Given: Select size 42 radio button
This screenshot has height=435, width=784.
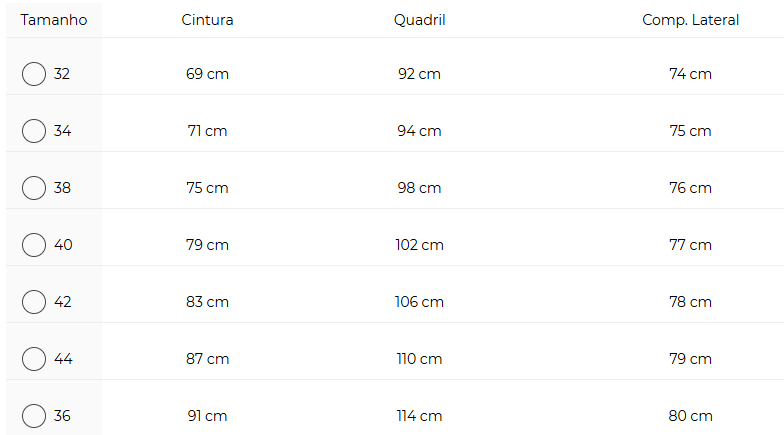Looking at the screenshot, I should pos(34,302).
